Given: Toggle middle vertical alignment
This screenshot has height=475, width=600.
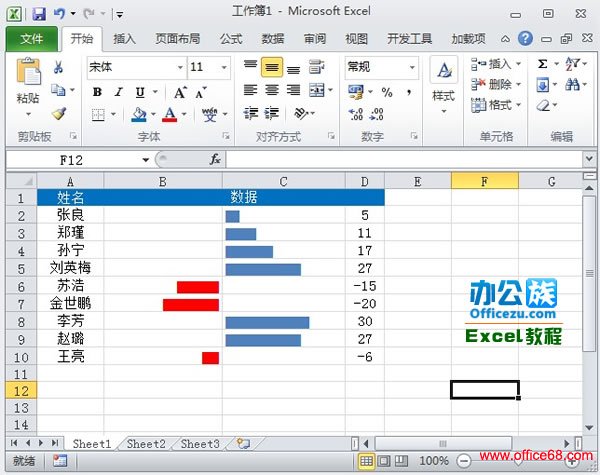Looking at the screenshot, I should point(272,67).
